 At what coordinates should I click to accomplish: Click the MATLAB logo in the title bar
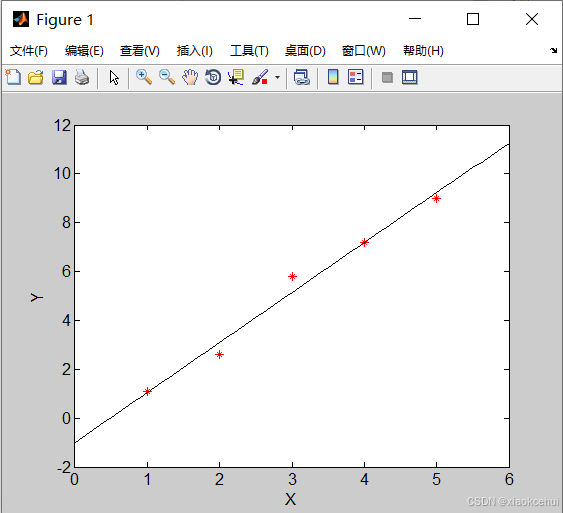(x=21, y=19)
